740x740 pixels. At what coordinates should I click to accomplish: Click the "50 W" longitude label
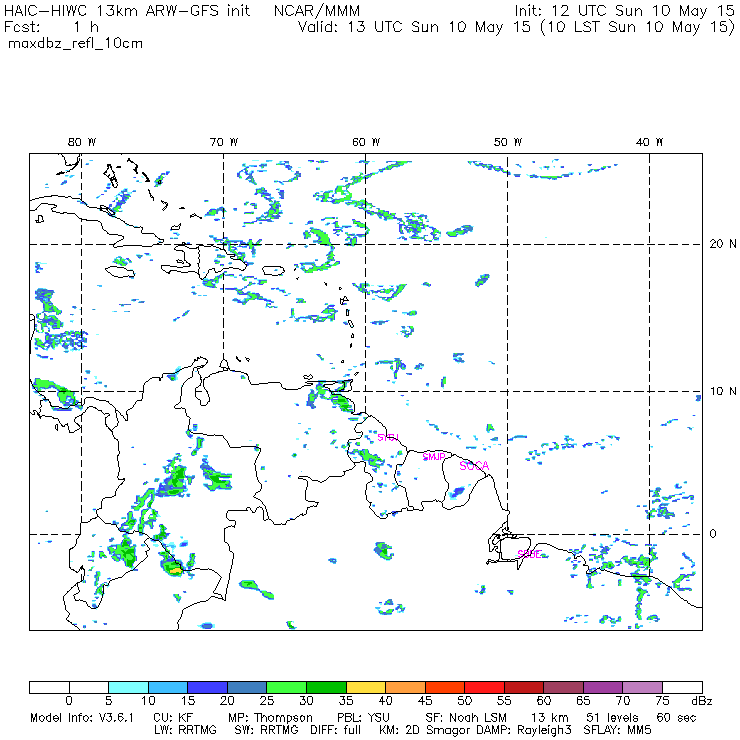(508, 142)
